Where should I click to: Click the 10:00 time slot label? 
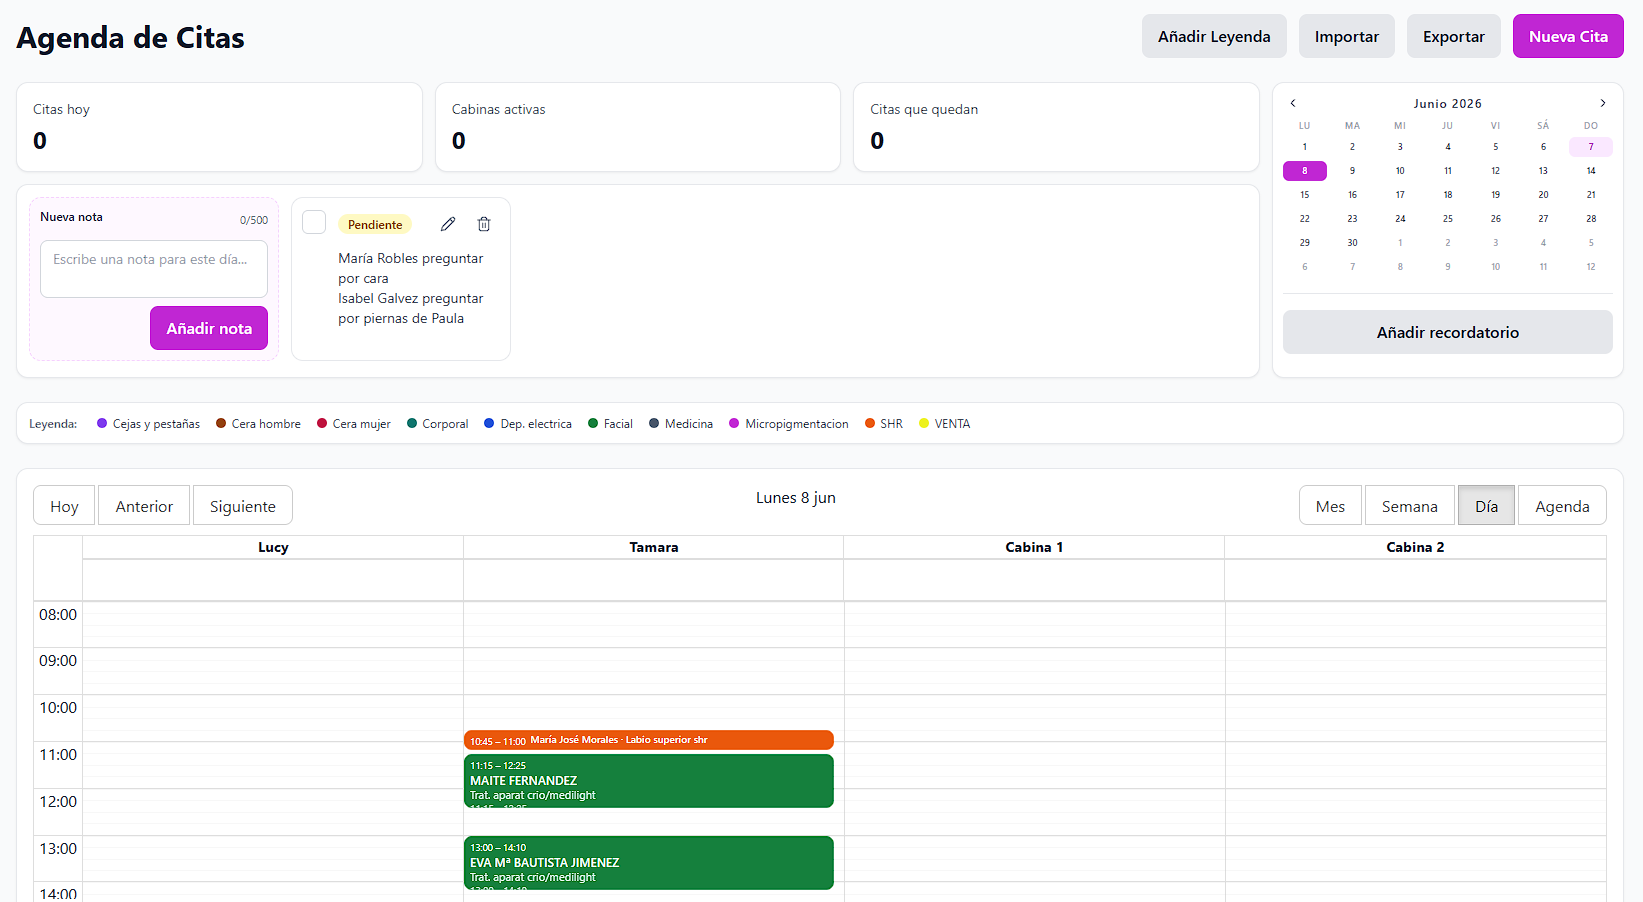pos(58,708)
